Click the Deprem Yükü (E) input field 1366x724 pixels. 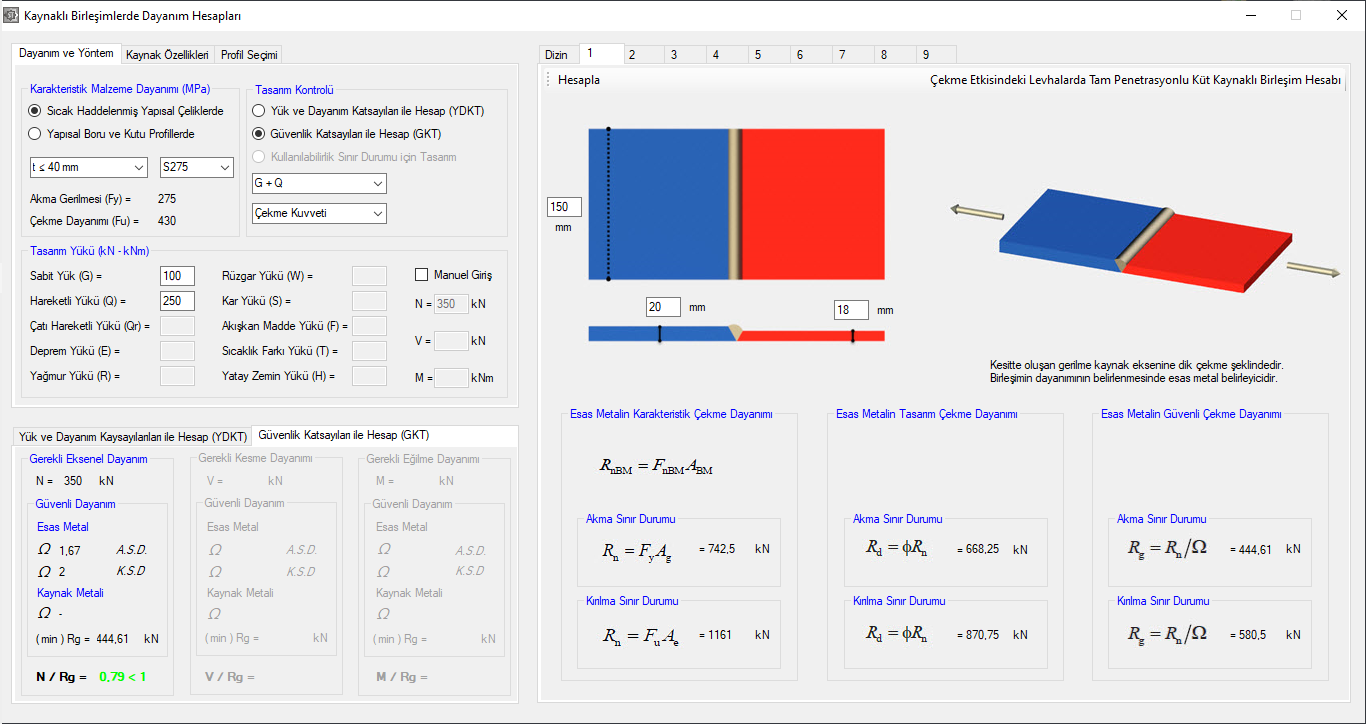[x=177, y=350]
